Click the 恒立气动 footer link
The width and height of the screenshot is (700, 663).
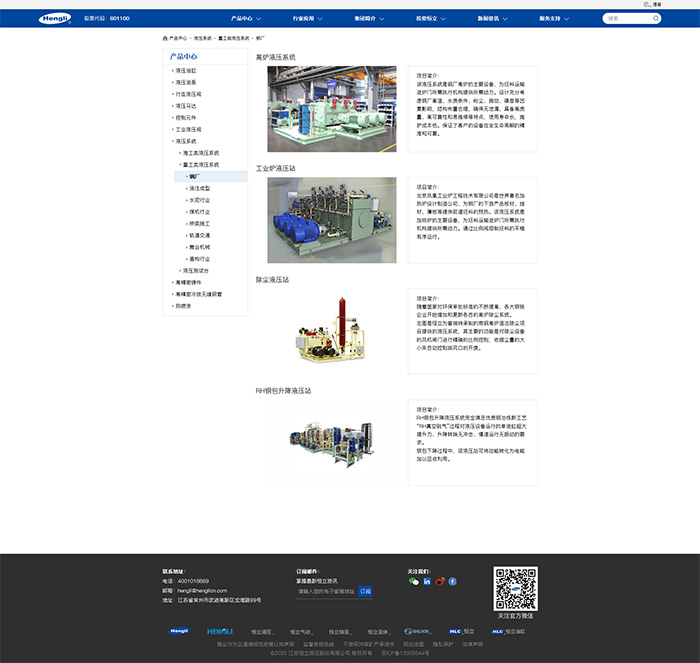[301, 632]
